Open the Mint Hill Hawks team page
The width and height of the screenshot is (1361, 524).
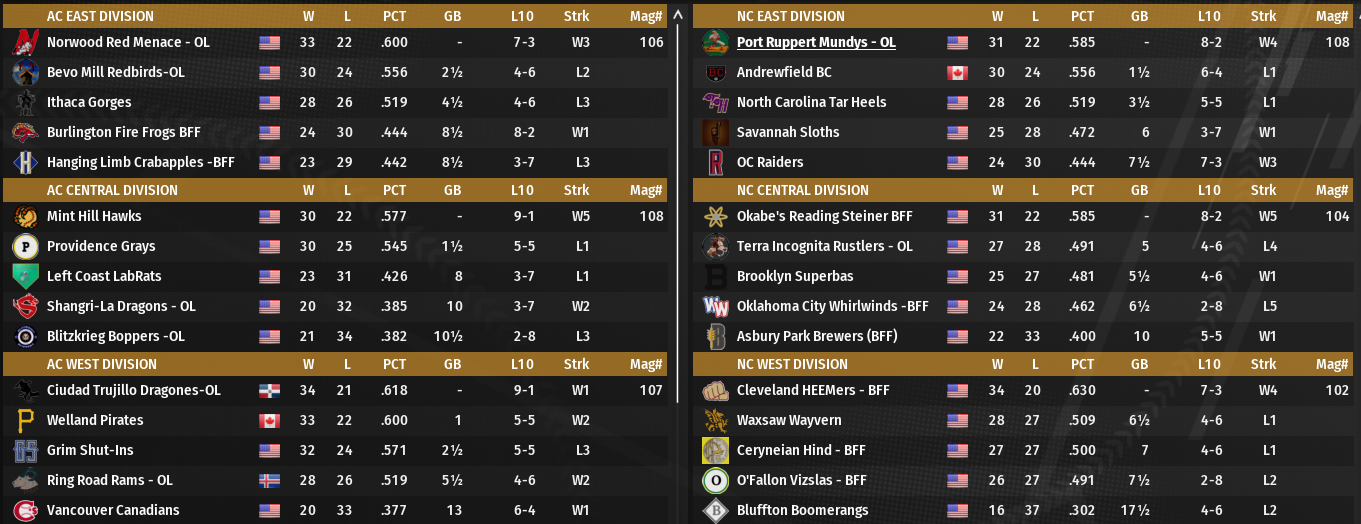click(x=94, y=217)
